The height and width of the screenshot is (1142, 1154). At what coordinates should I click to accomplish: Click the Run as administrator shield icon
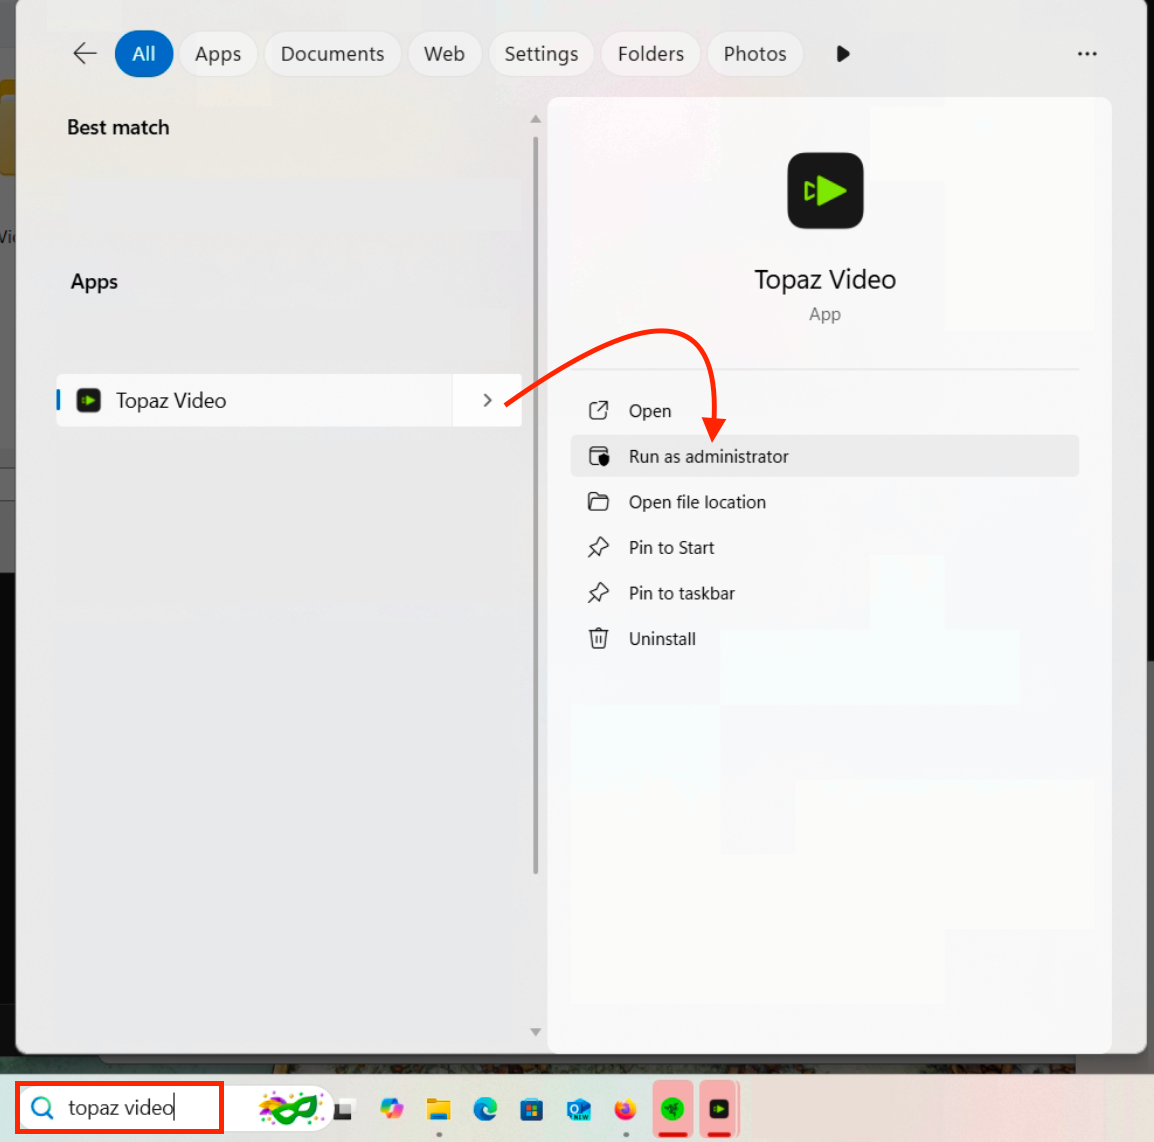(598, 456)
